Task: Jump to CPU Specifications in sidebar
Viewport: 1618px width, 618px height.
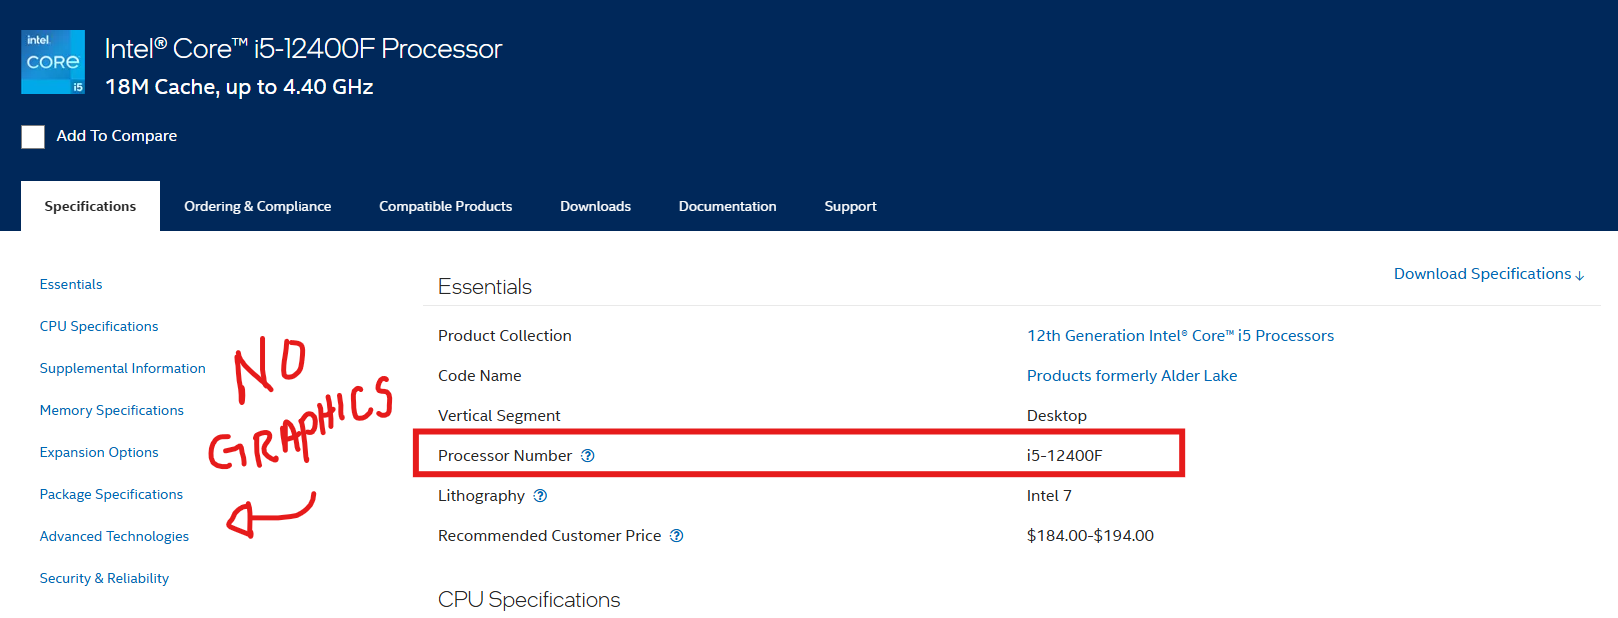Action: [x=99, y=326]
